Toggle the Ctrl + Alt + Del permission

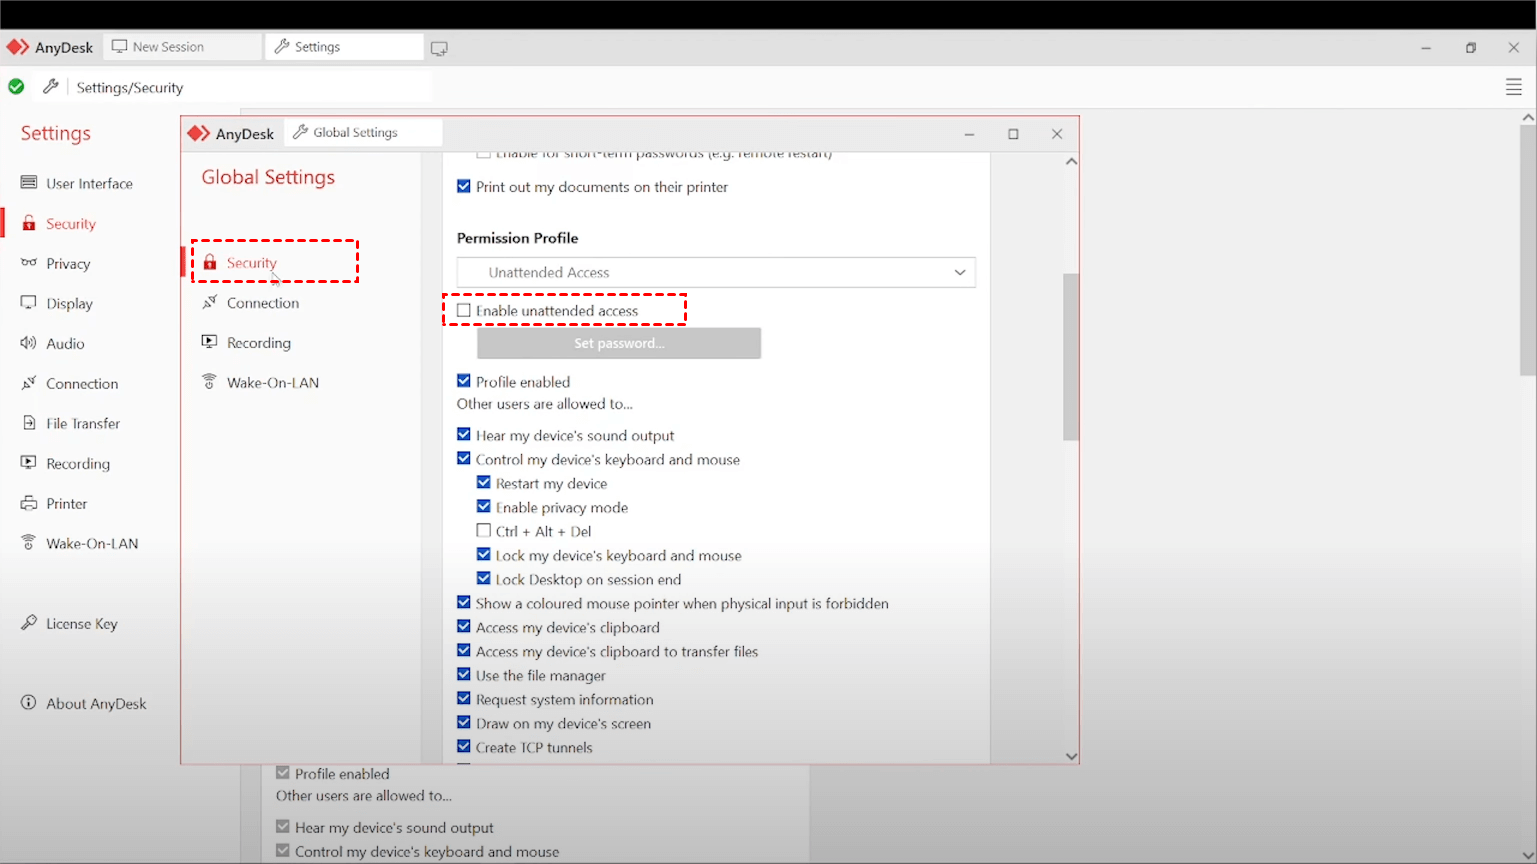[484, 531]
